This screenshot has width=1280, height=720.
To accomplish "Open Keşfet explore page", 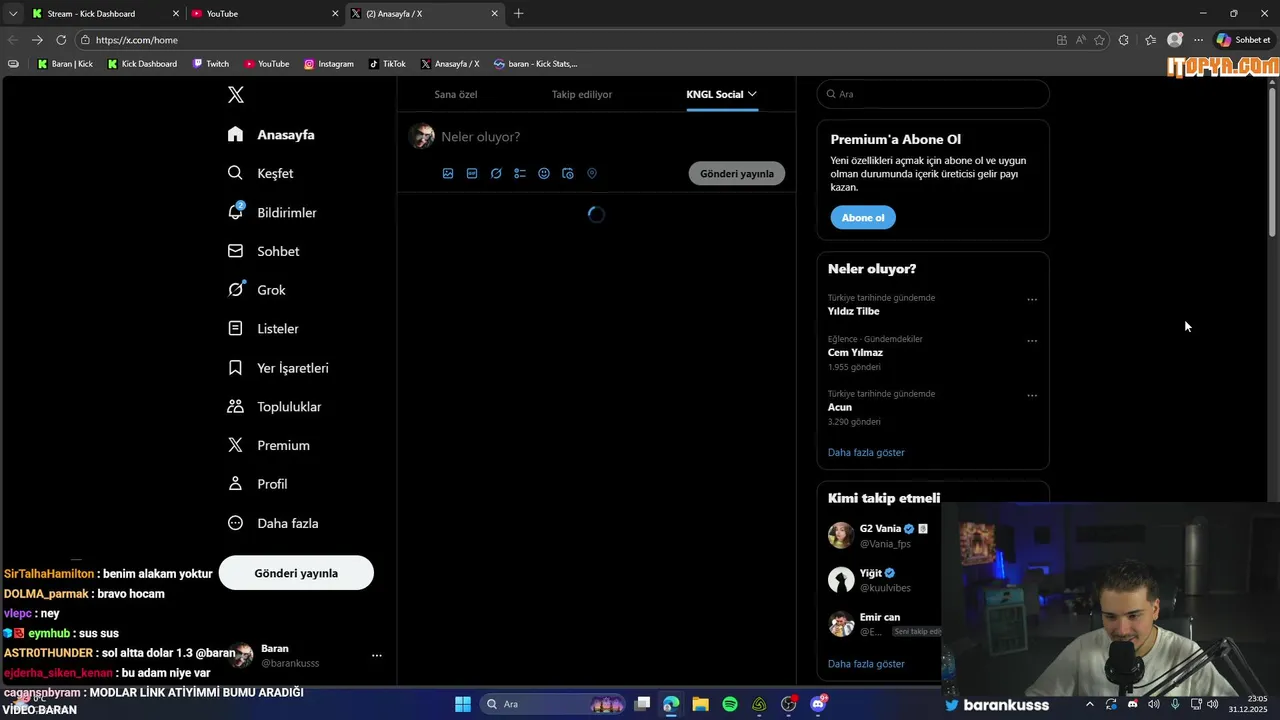I will [260, 173].
